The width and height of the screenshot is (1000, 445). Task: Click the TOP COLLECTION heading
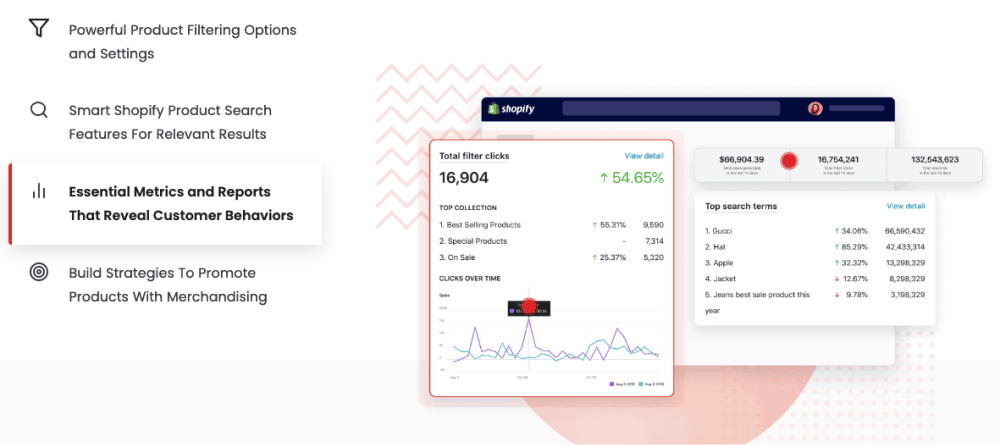coord(467,208)
